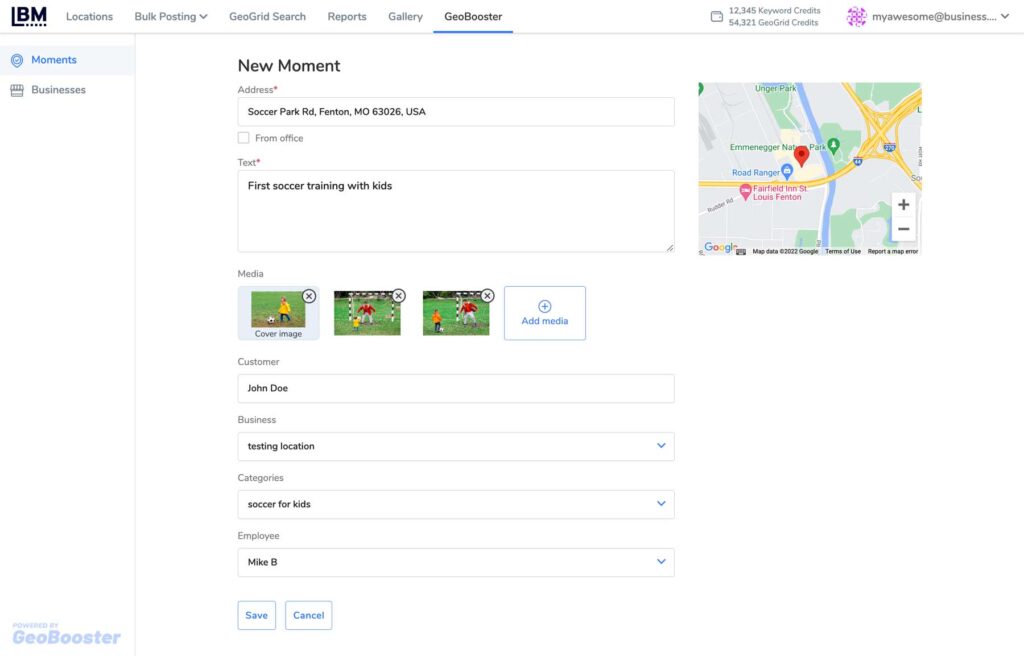Switch to the Reports tab
1024x656 pixels.
pyautogui.click(x=347, y=16)
